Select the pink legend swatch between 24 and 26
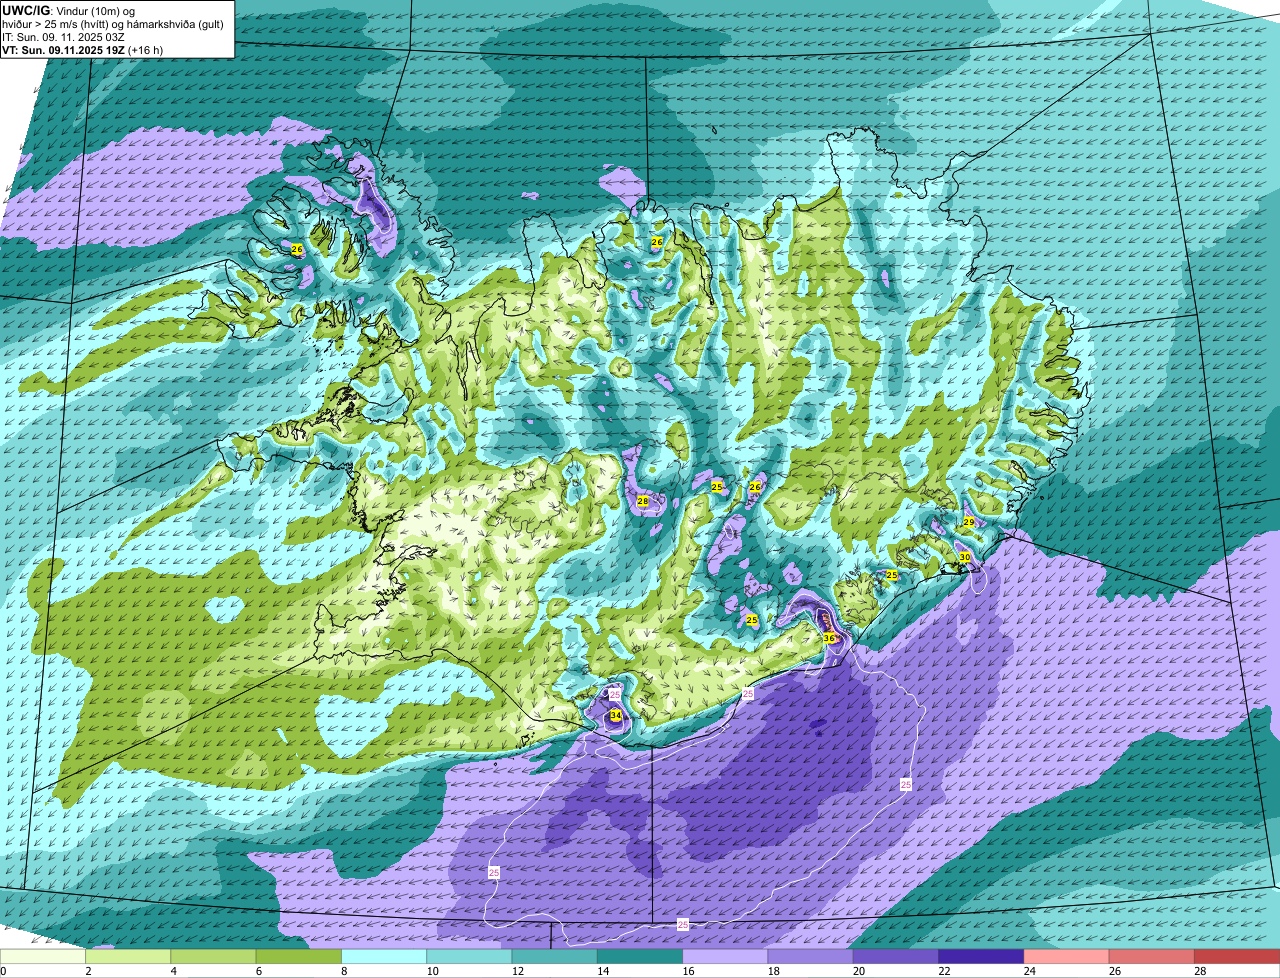This screenshot has width=1280, height=978. pos(1067,956)
